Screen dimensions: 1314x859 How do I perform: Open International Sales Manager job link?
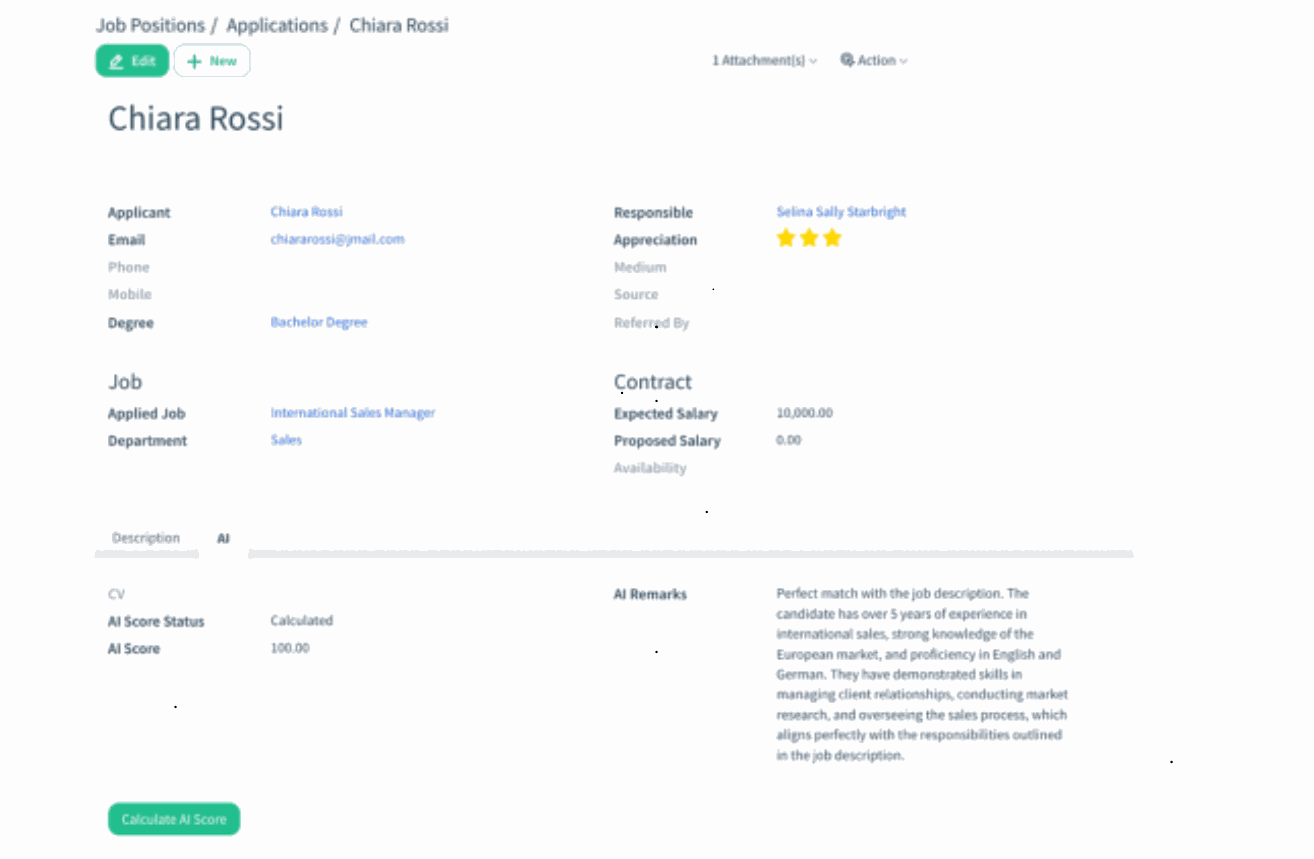click(x=353, y=412)
